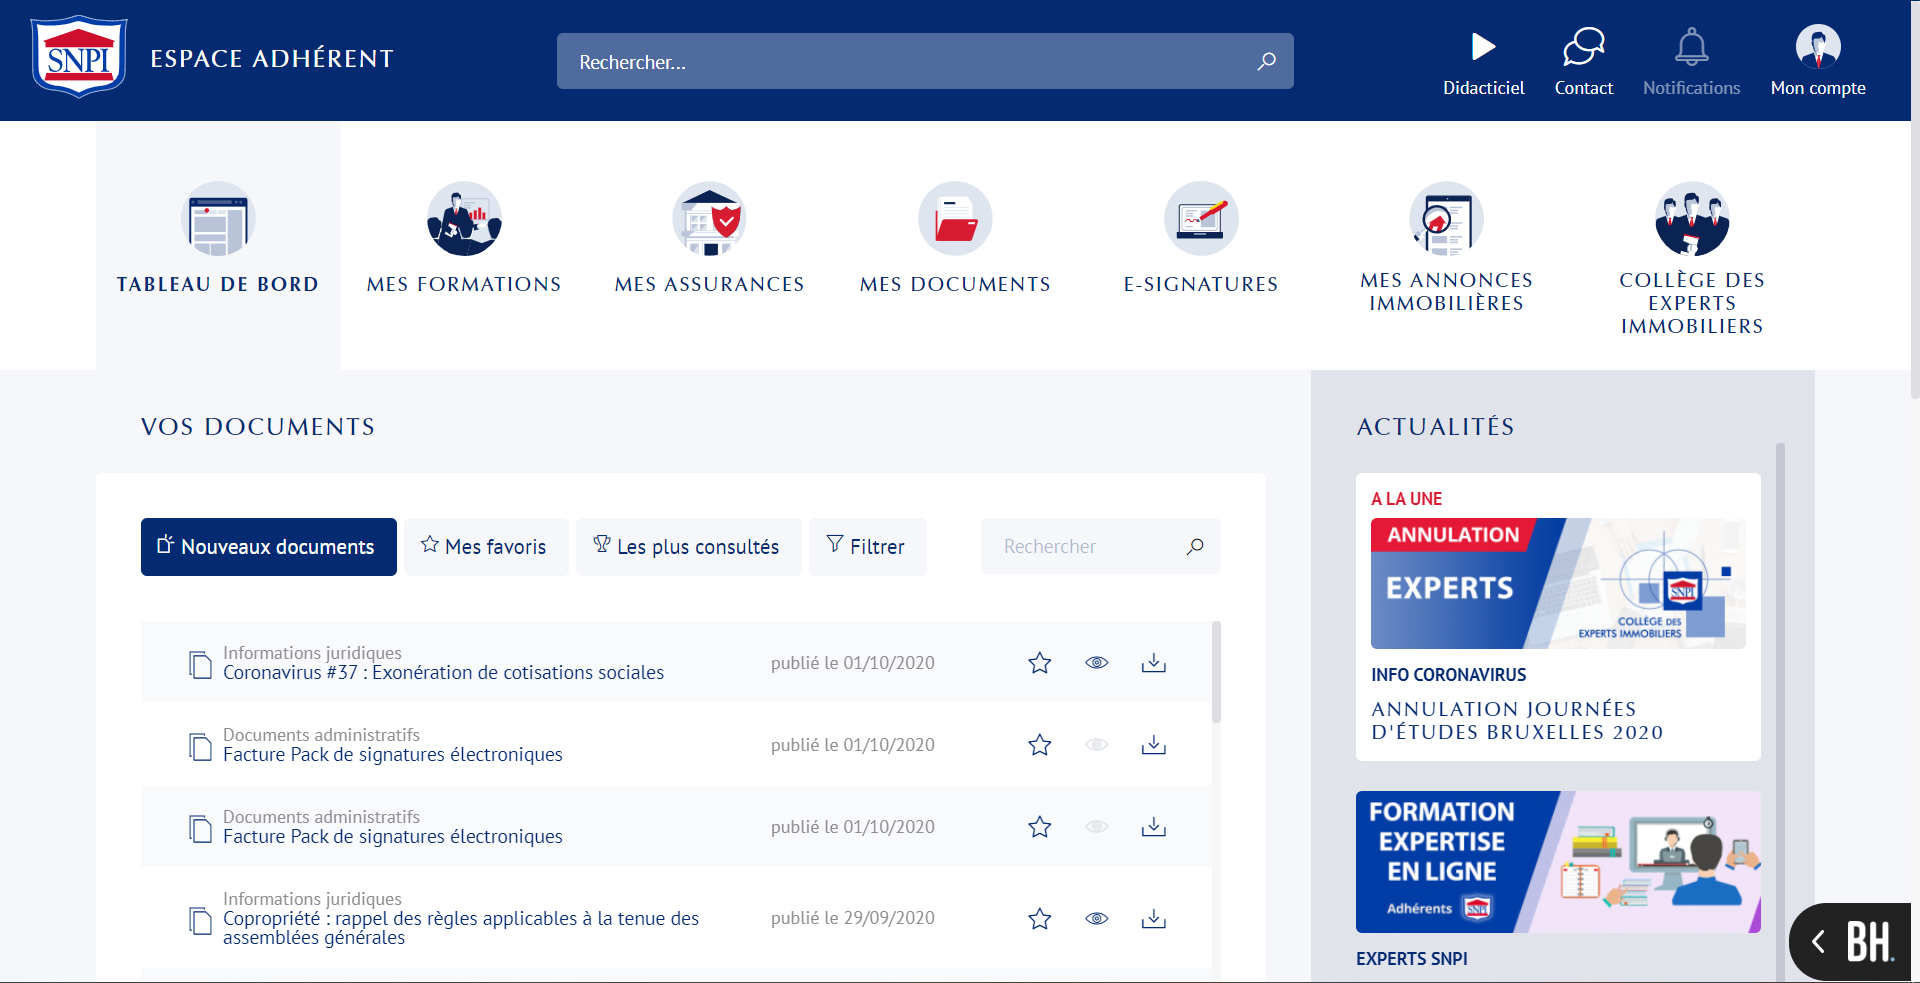Focus the top Rechercher... search field
This screenshot has height=983, width=1920.
click(925, 61)
